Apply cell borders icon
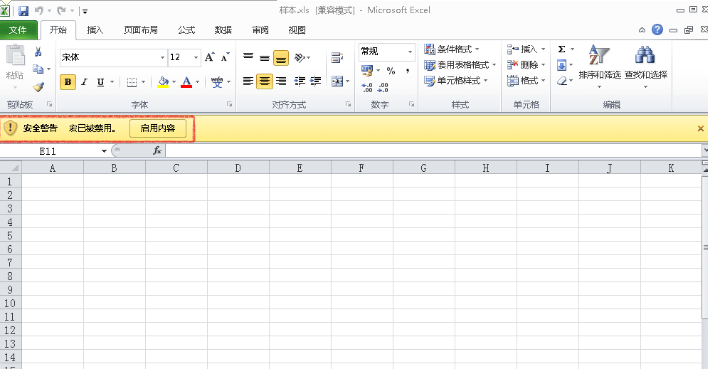Viewport: 708px width, 369px height. 131,82
